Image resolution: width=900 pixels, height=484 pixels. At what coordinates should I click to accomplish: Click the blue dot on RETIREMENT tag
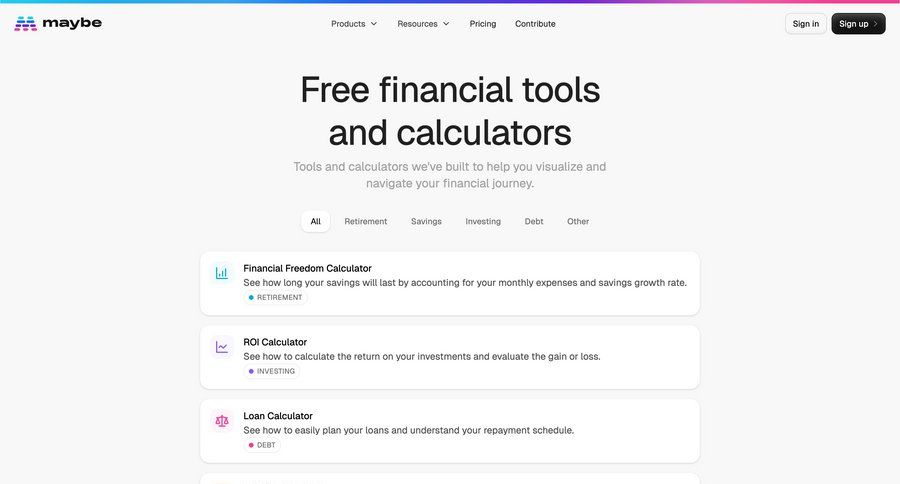[251, 297]
